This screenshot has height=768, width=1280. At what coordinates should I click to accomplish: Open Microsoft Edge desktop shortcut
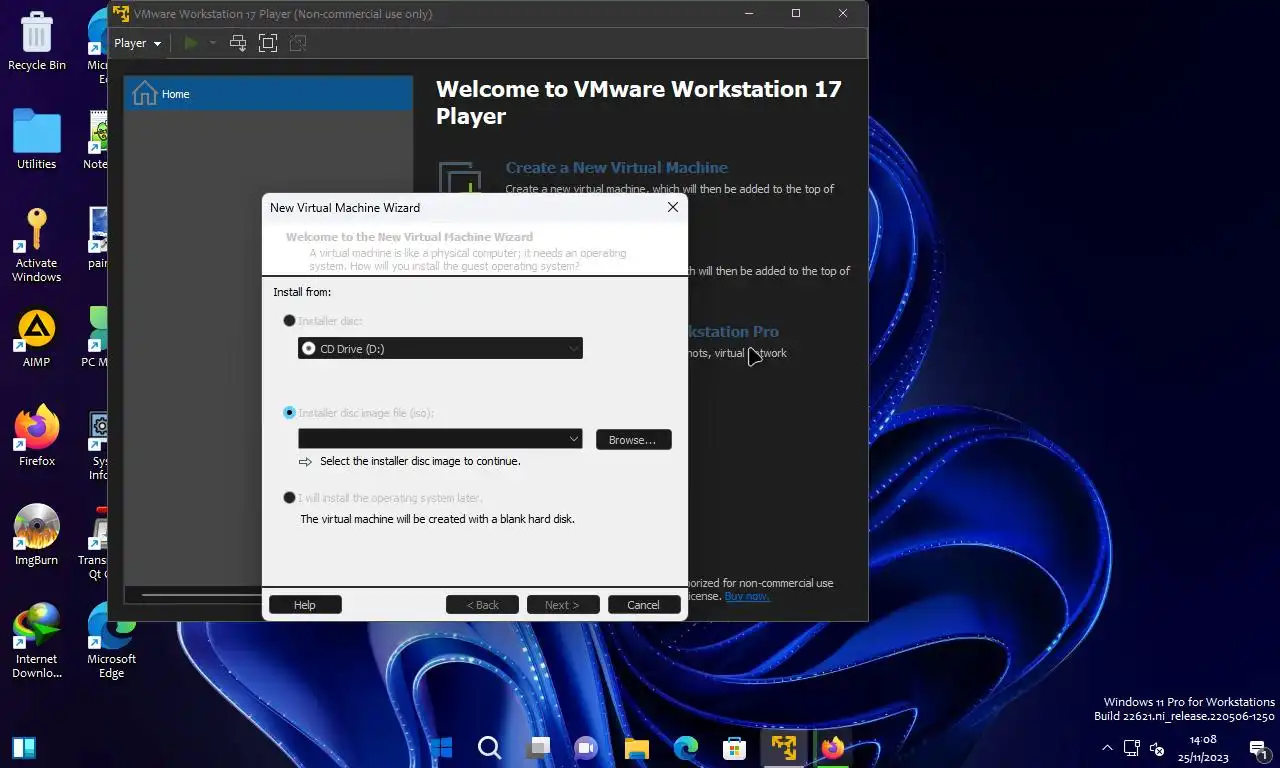111,640
